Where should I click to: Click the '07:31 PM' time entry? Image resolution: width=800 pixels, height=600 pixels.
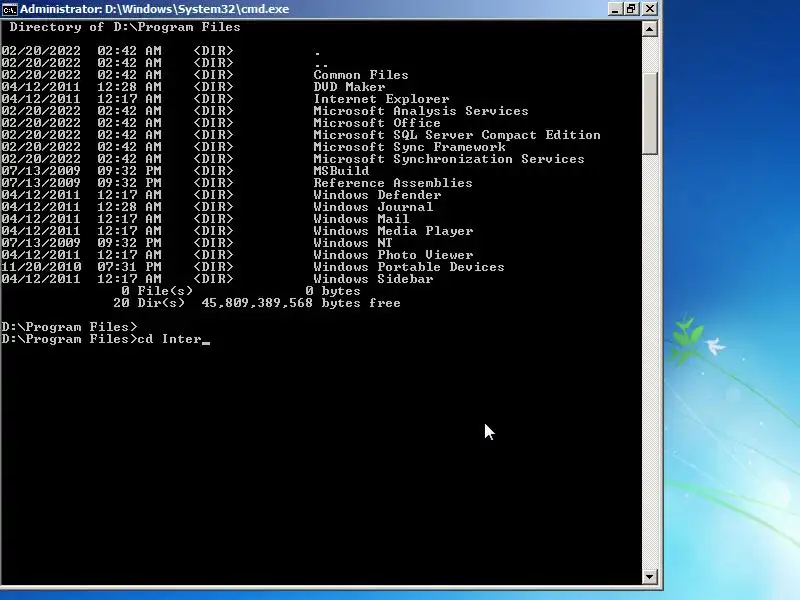[x=129, y=267]
